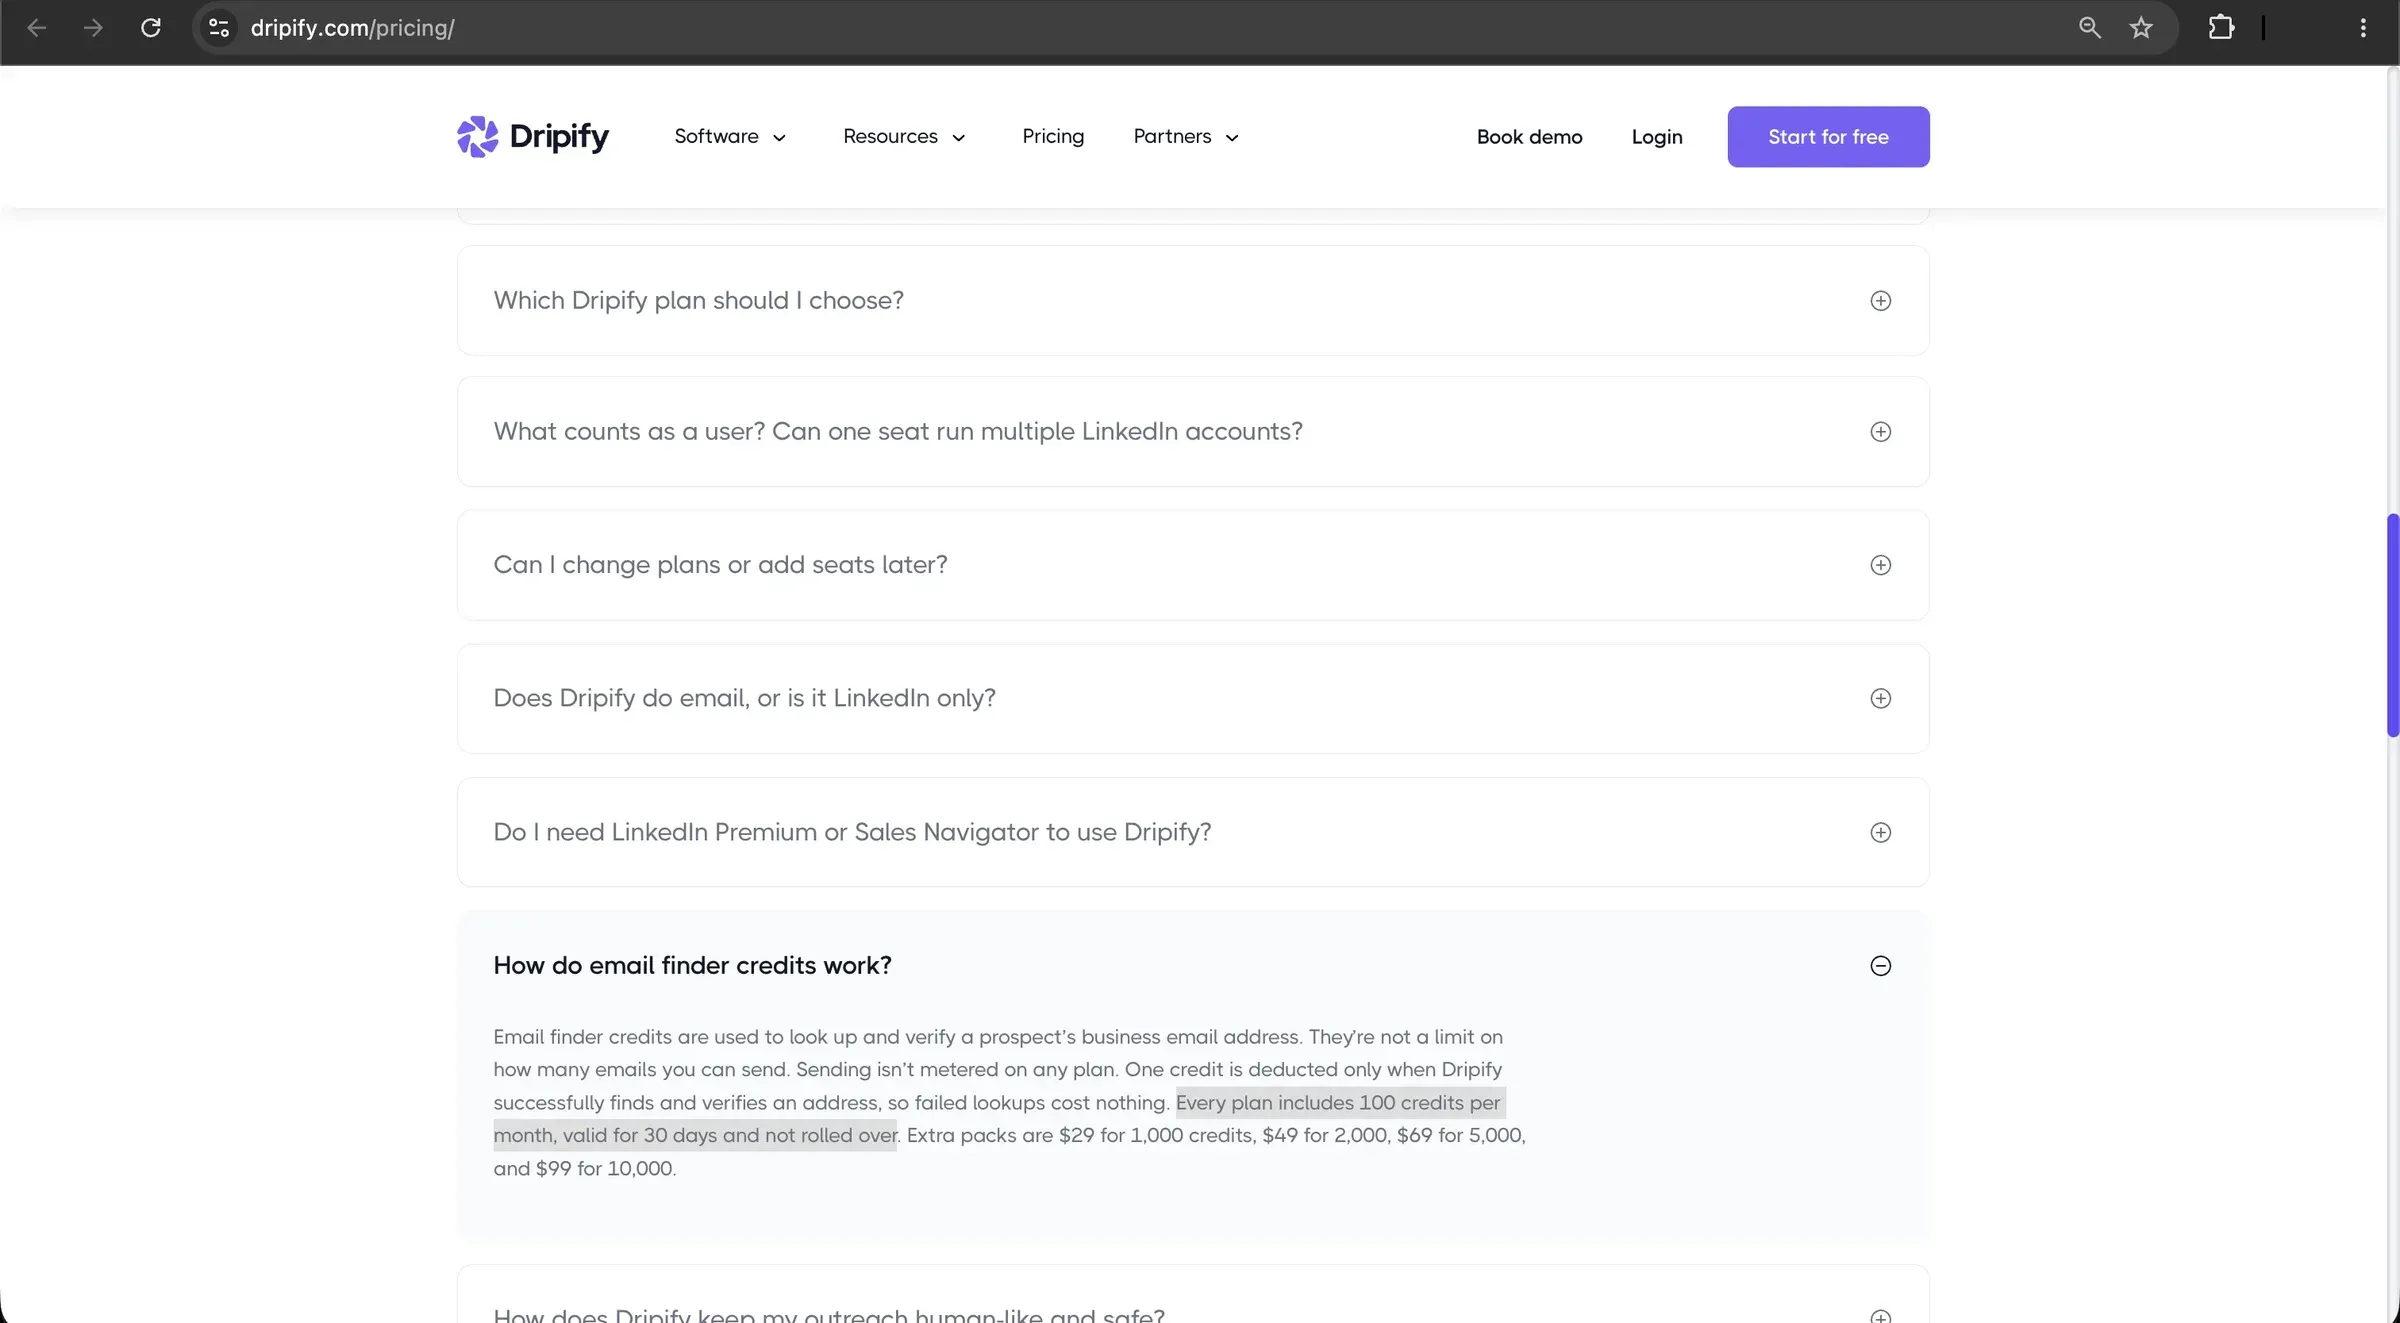Click 'How does Dripify keep my outreach human-like' question
Screen dimensions: 2400x1323
(829, 1314)
